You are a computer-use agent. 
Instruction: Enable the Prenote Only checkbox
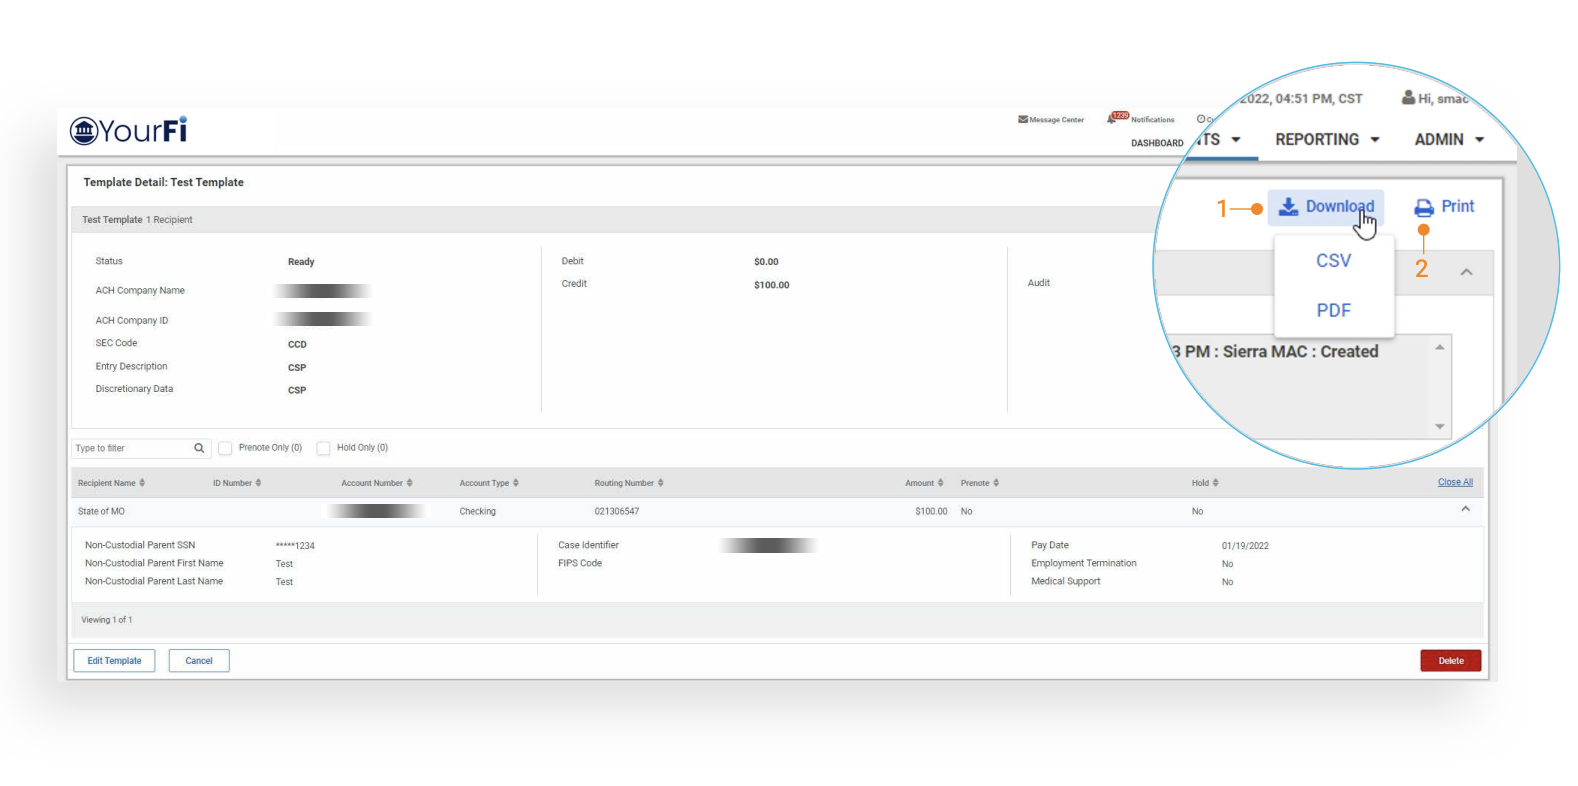click(x=225, y=448)
